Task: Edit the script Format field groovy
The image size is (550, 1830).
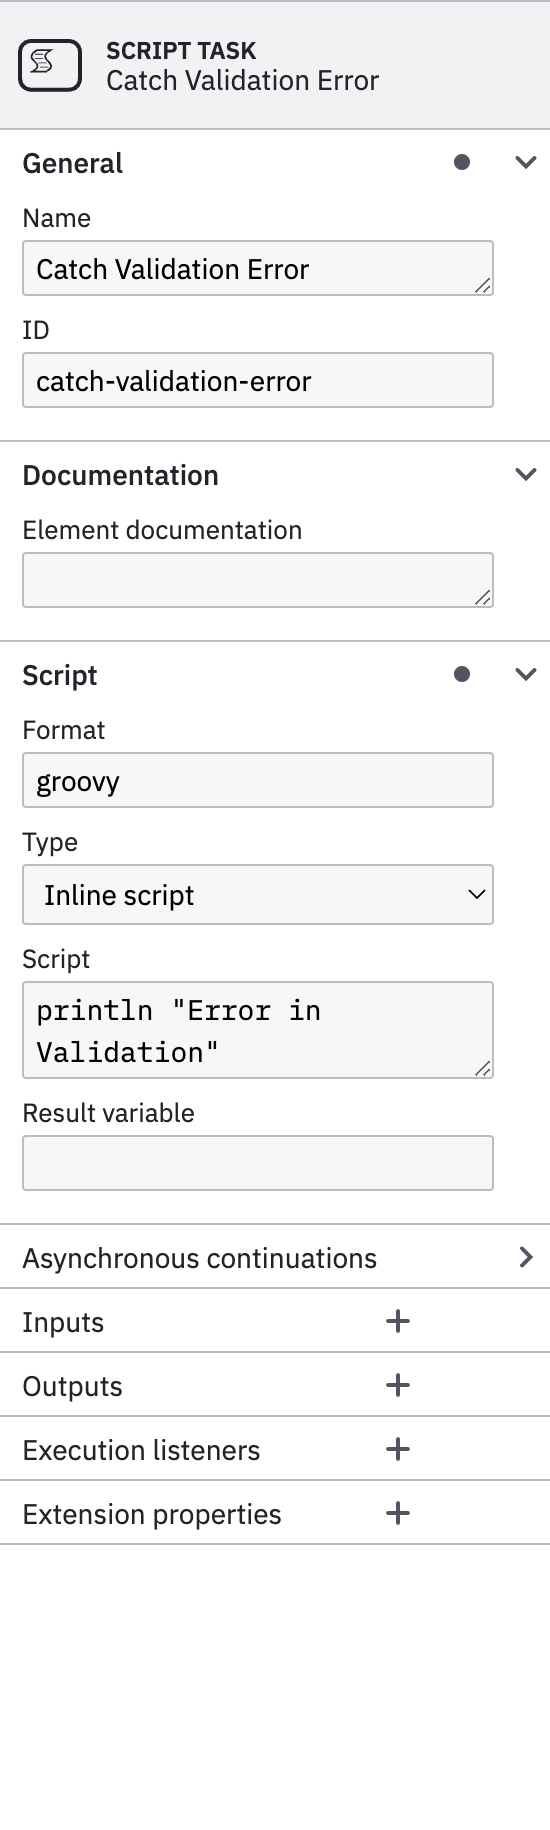Action: (x=258, y=780)
